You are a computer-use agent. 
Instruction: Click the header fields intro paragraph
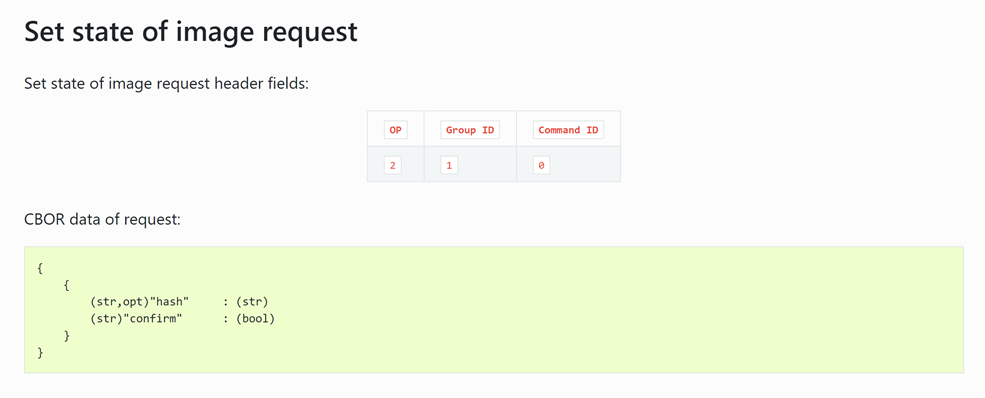click(x=166, y=83)
